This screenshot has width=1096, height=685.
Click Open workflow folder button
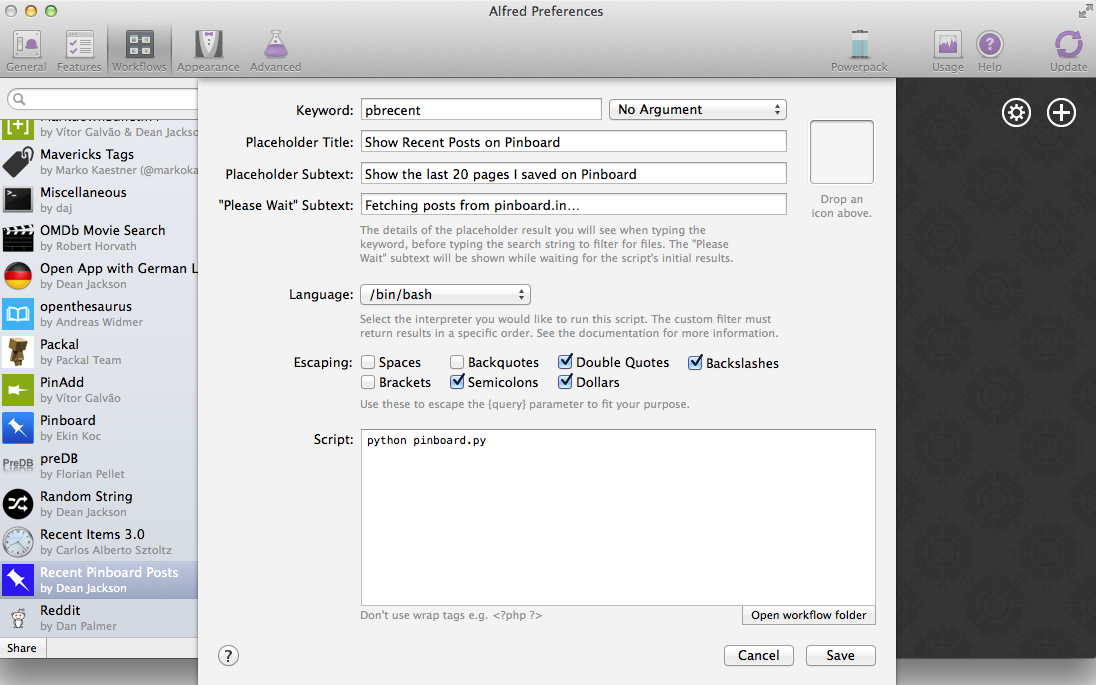pos(809,615)
